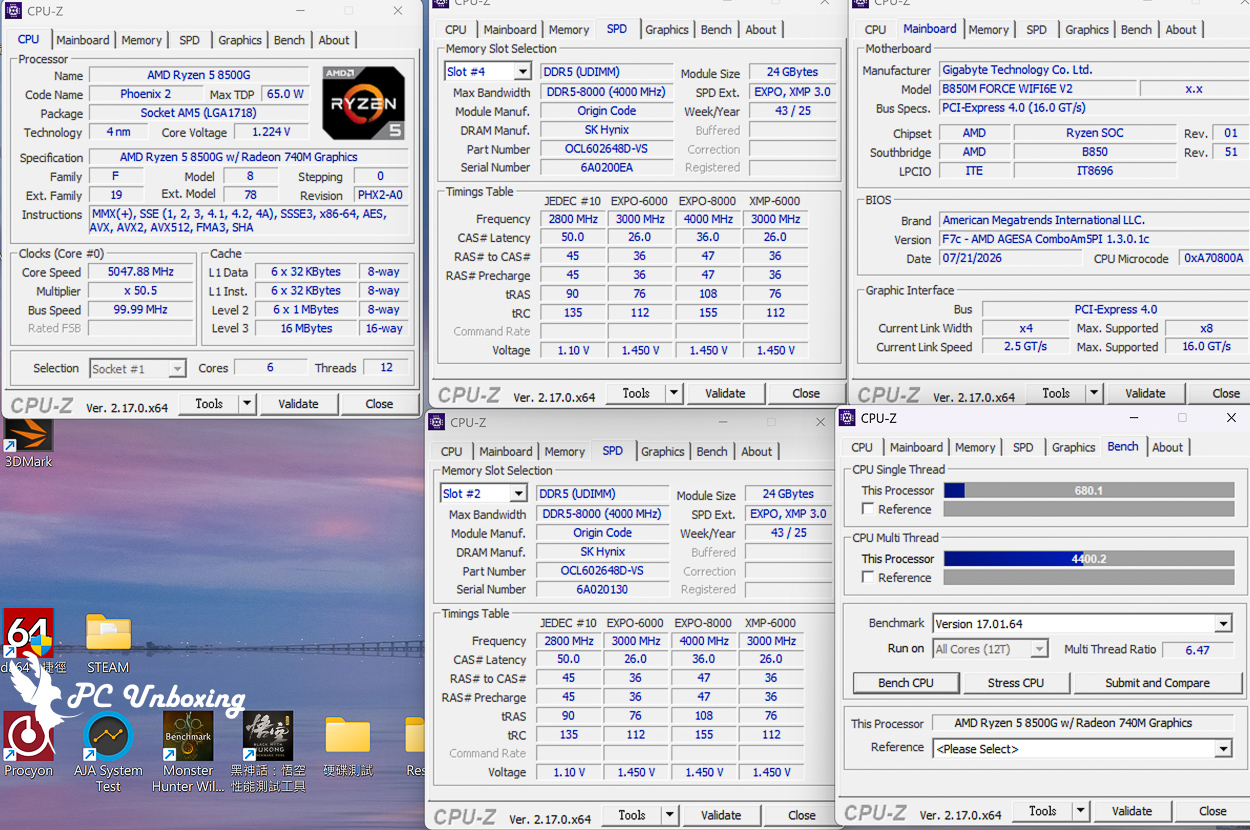
Task: Click the multi thread 4400.2 score bar
Action: [x=1089, y=559]
